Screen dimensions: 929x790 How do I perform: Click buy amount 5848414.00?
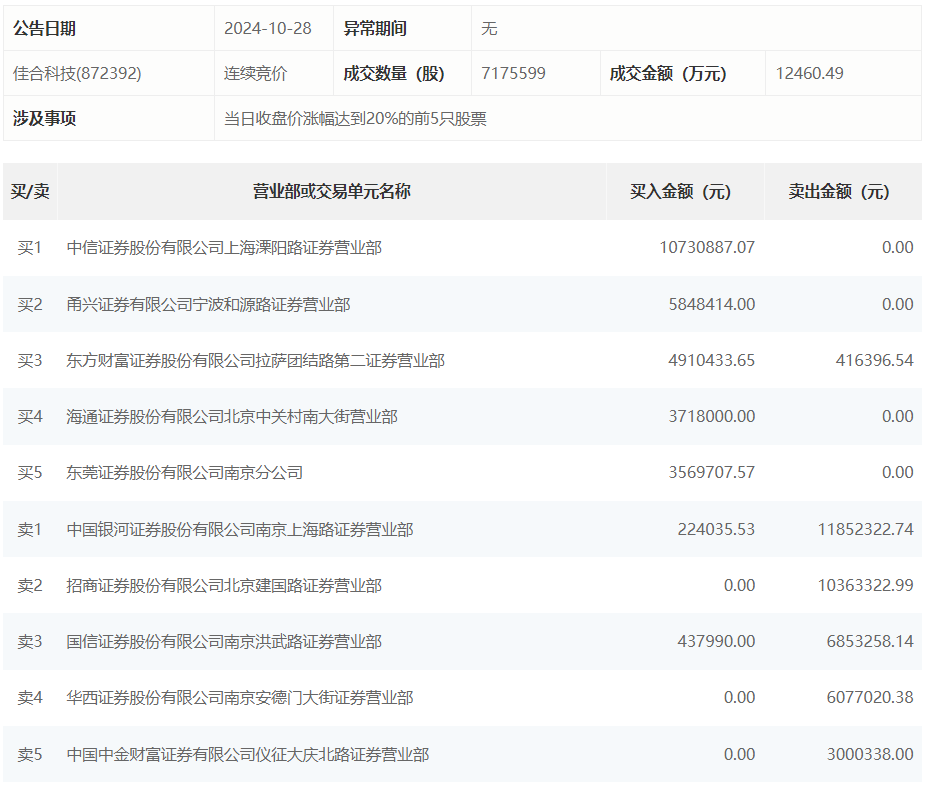[712, 304]
